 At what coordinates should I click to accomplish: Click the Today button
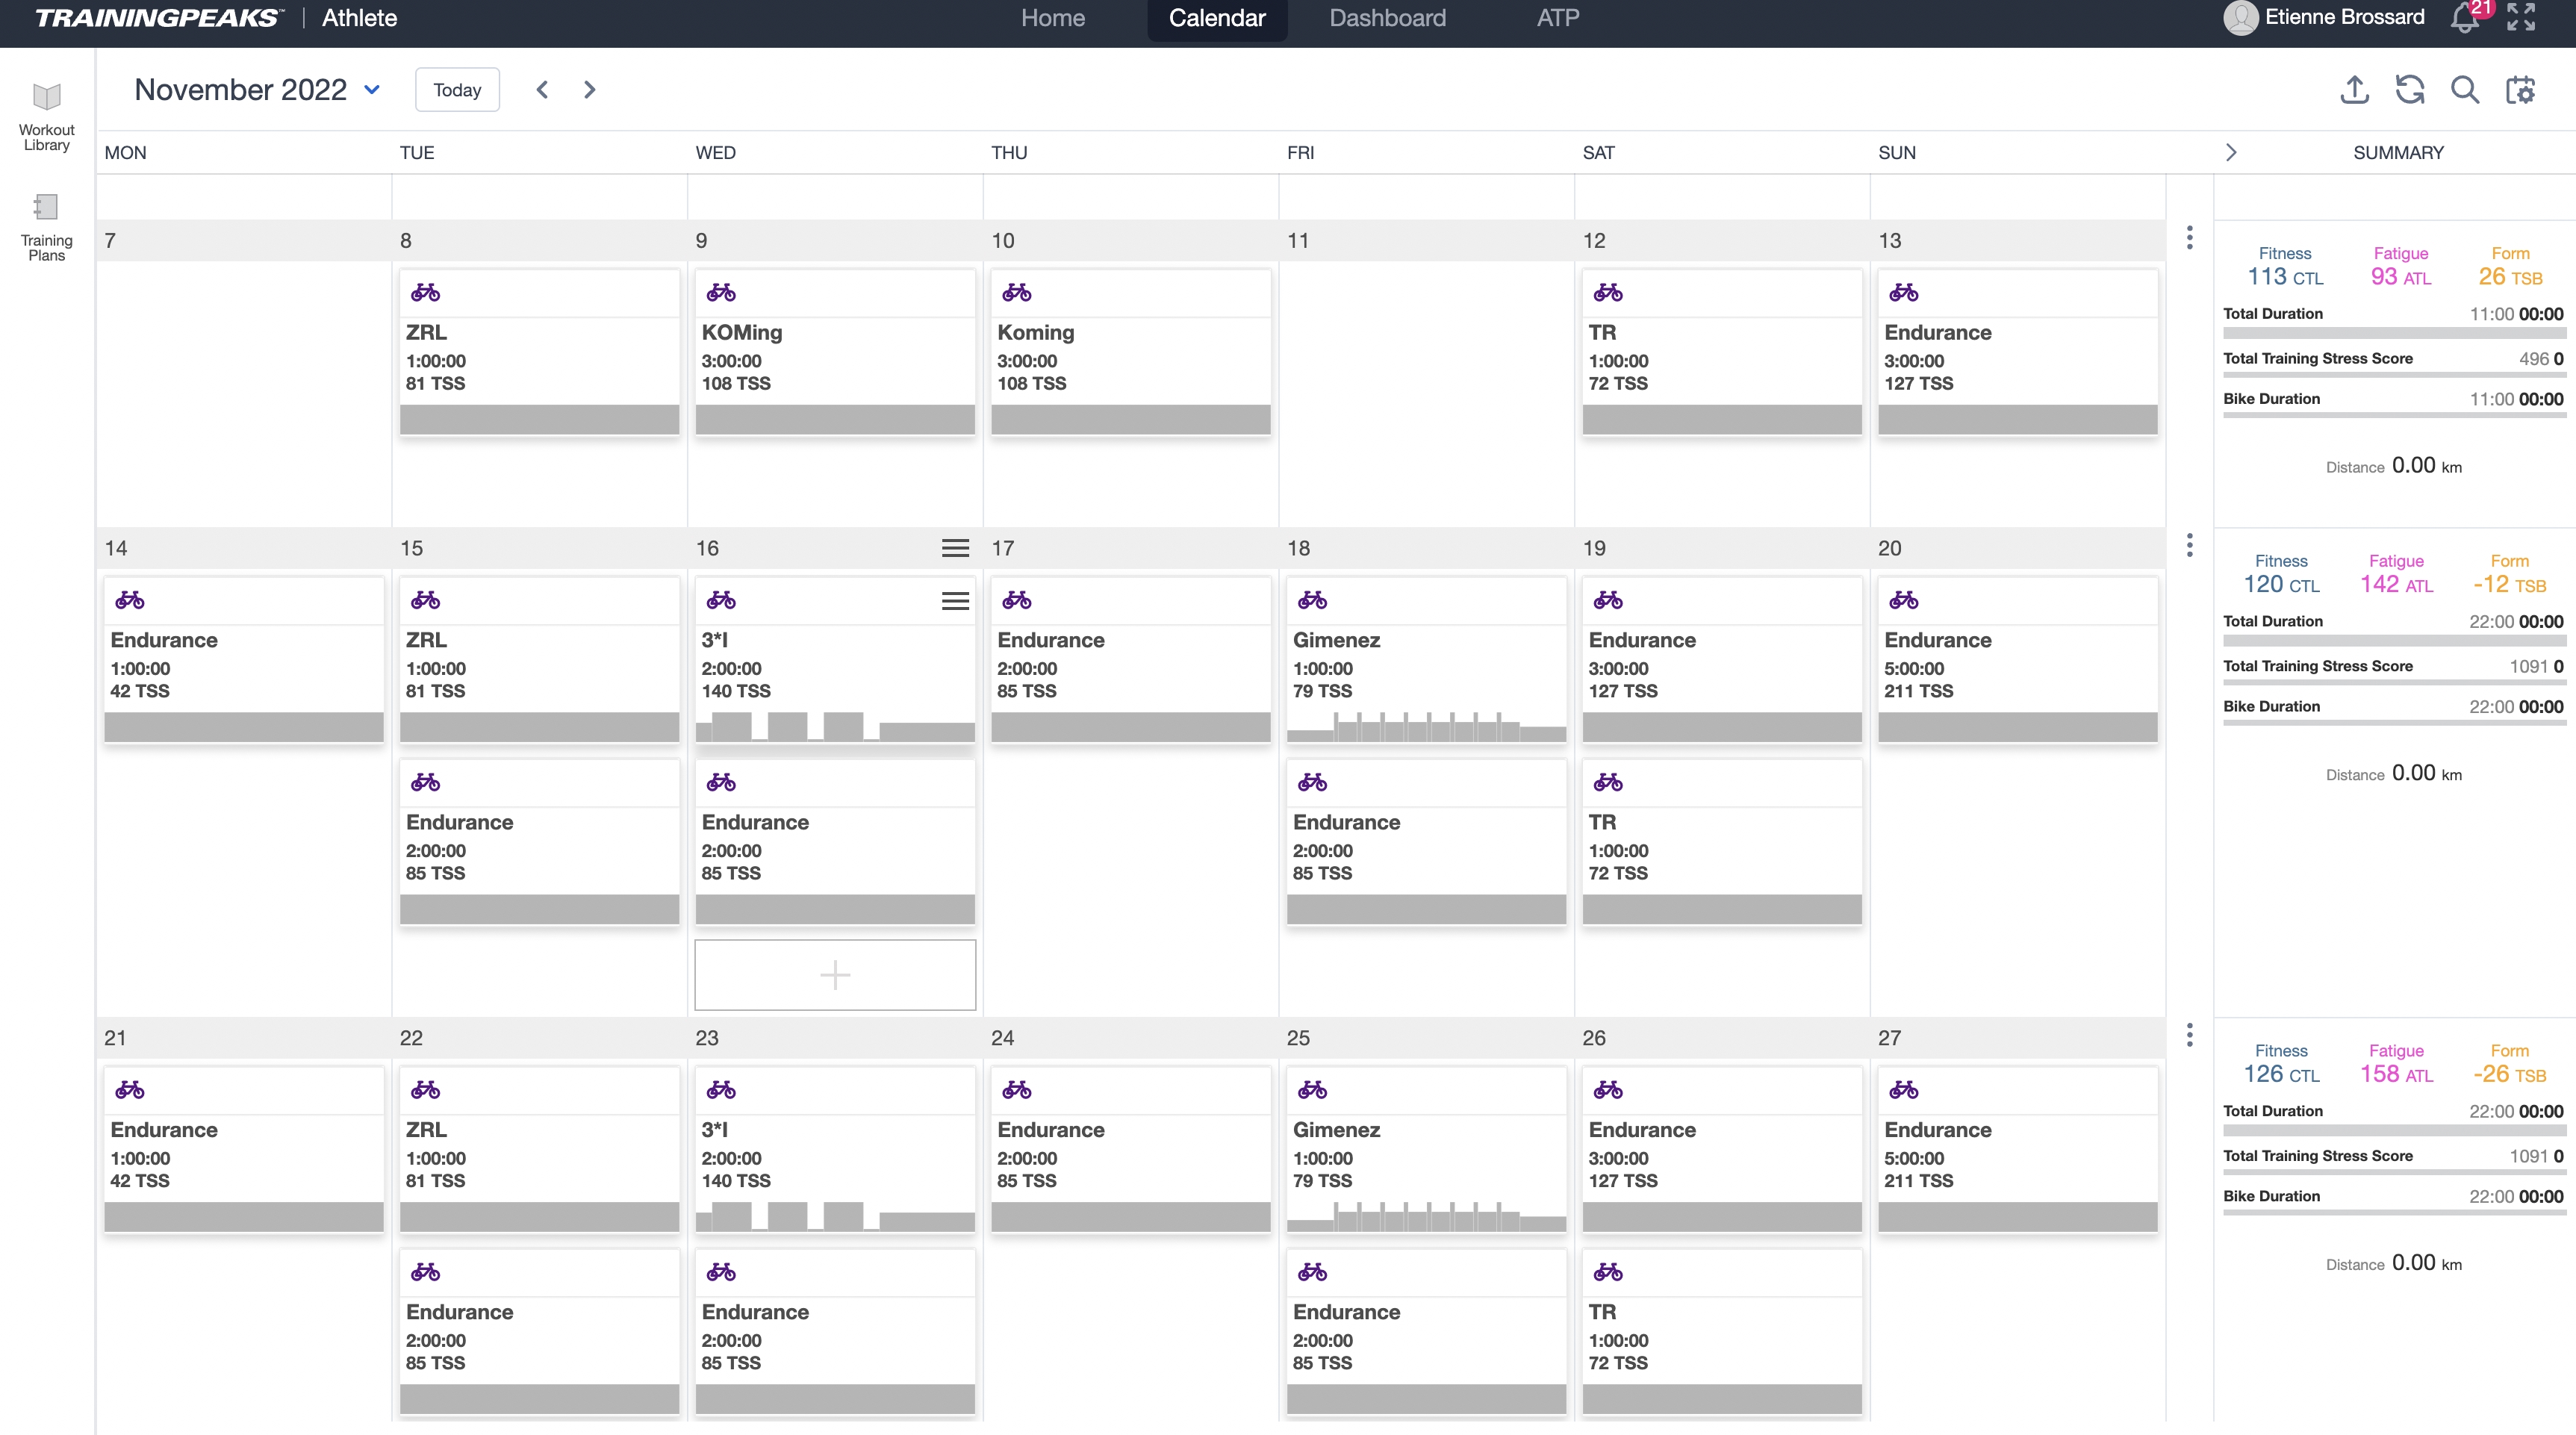(x=457, y=90)
